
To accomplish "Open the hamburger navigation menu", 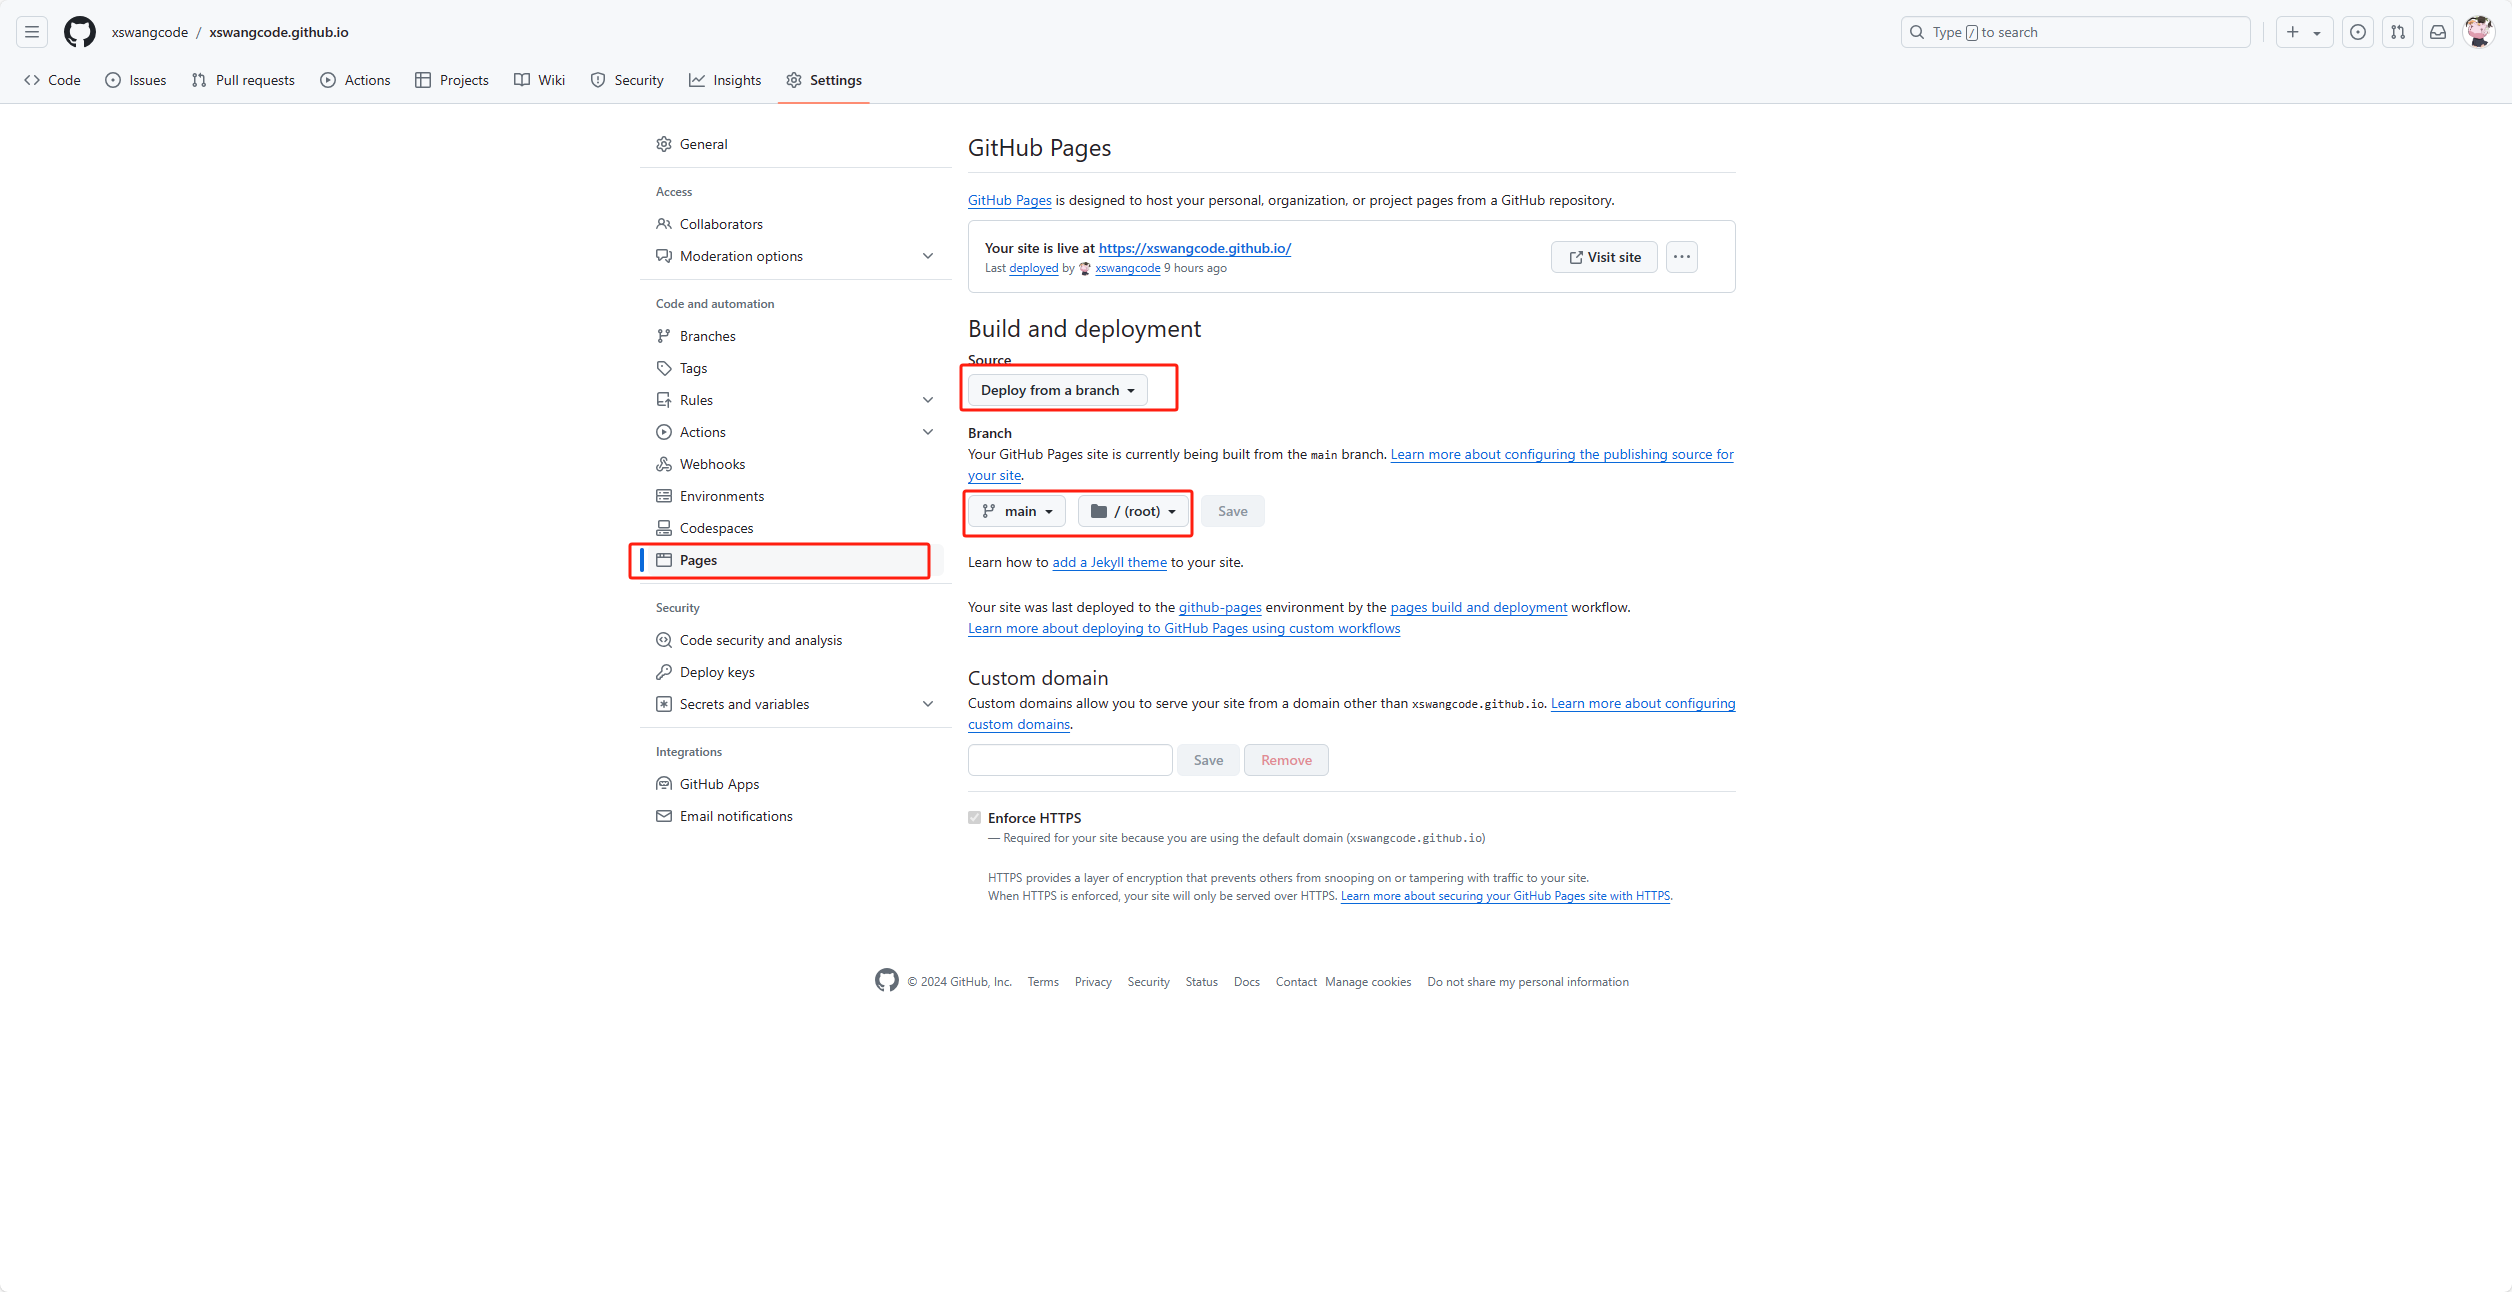I will pos(32,32).
